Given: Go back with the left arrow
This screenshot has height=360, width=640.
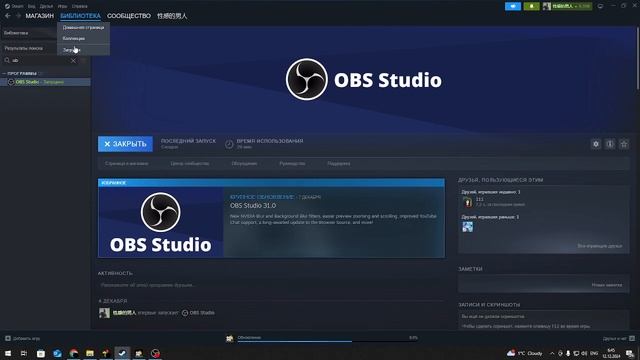Looking at the screenshot, I should [8, 16].
